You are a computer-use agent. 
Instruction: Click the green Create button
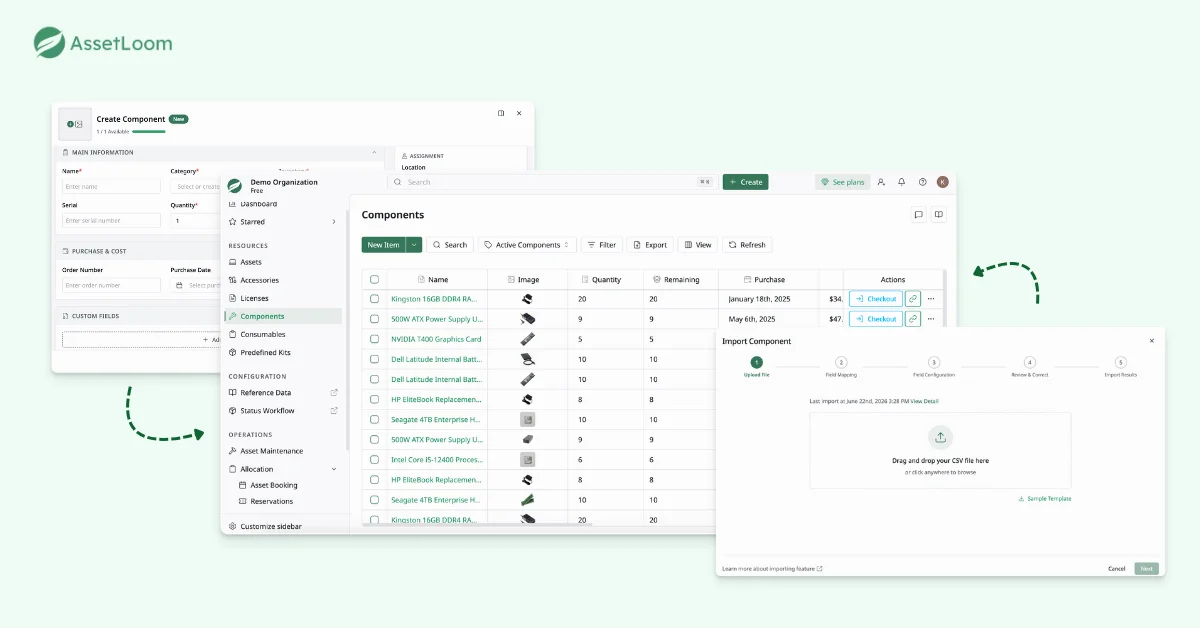(746, 182)
